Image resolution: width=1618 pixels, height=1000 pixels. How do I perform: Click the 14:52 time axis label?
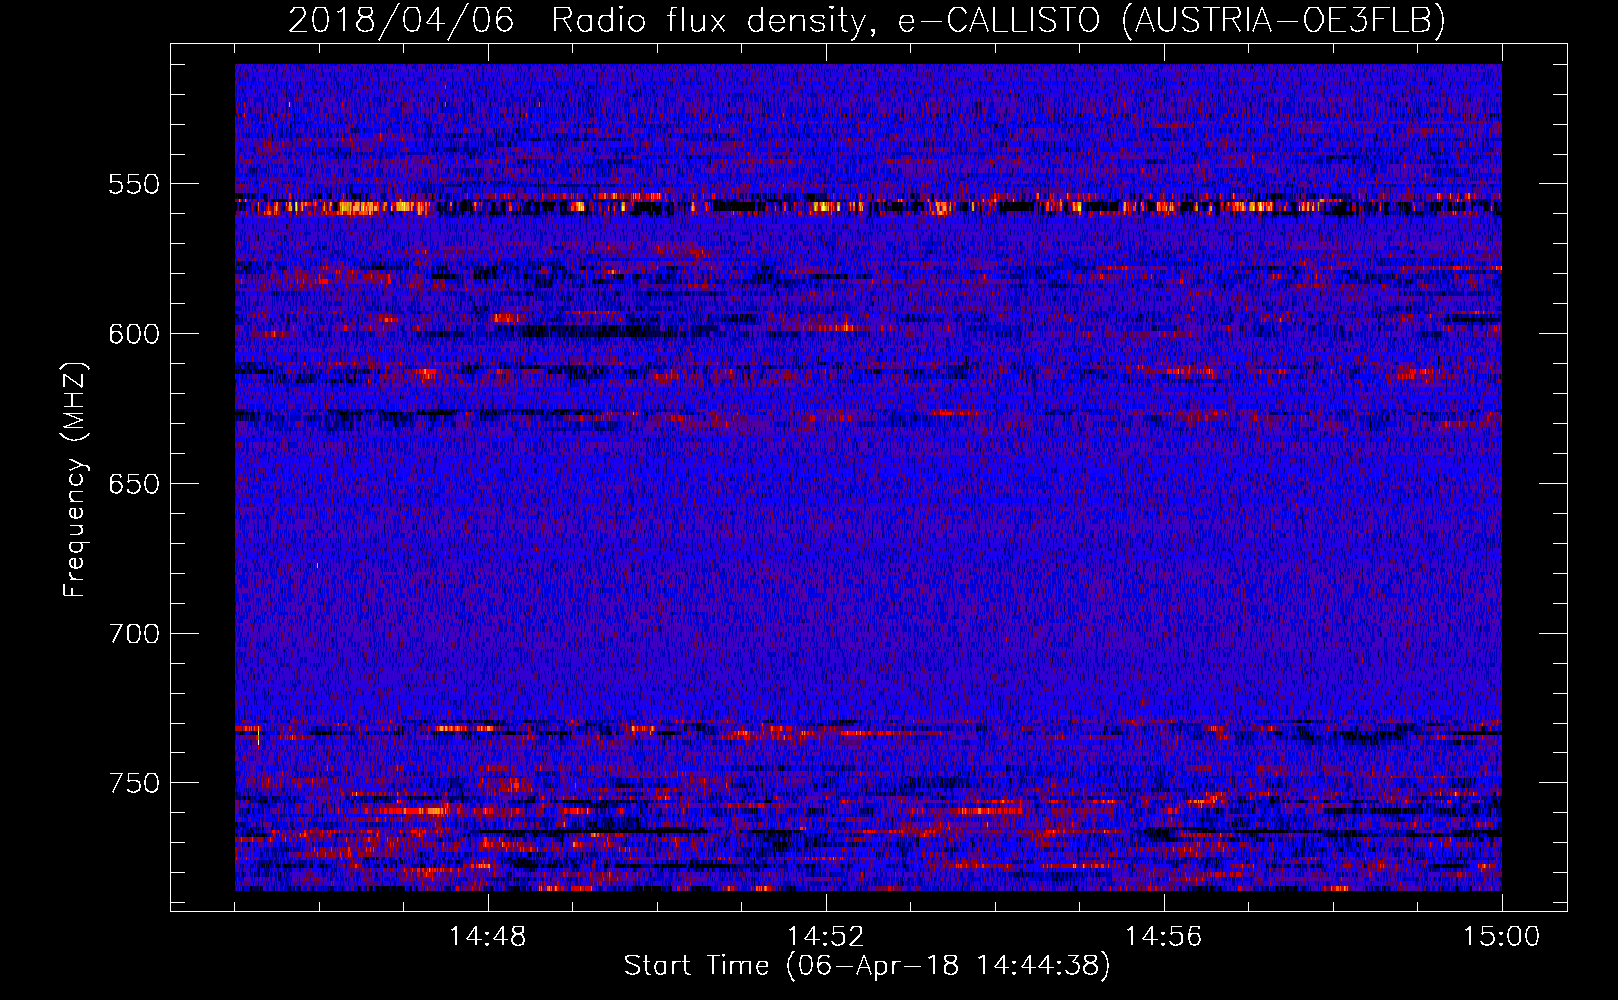click(x=826, y=937)
